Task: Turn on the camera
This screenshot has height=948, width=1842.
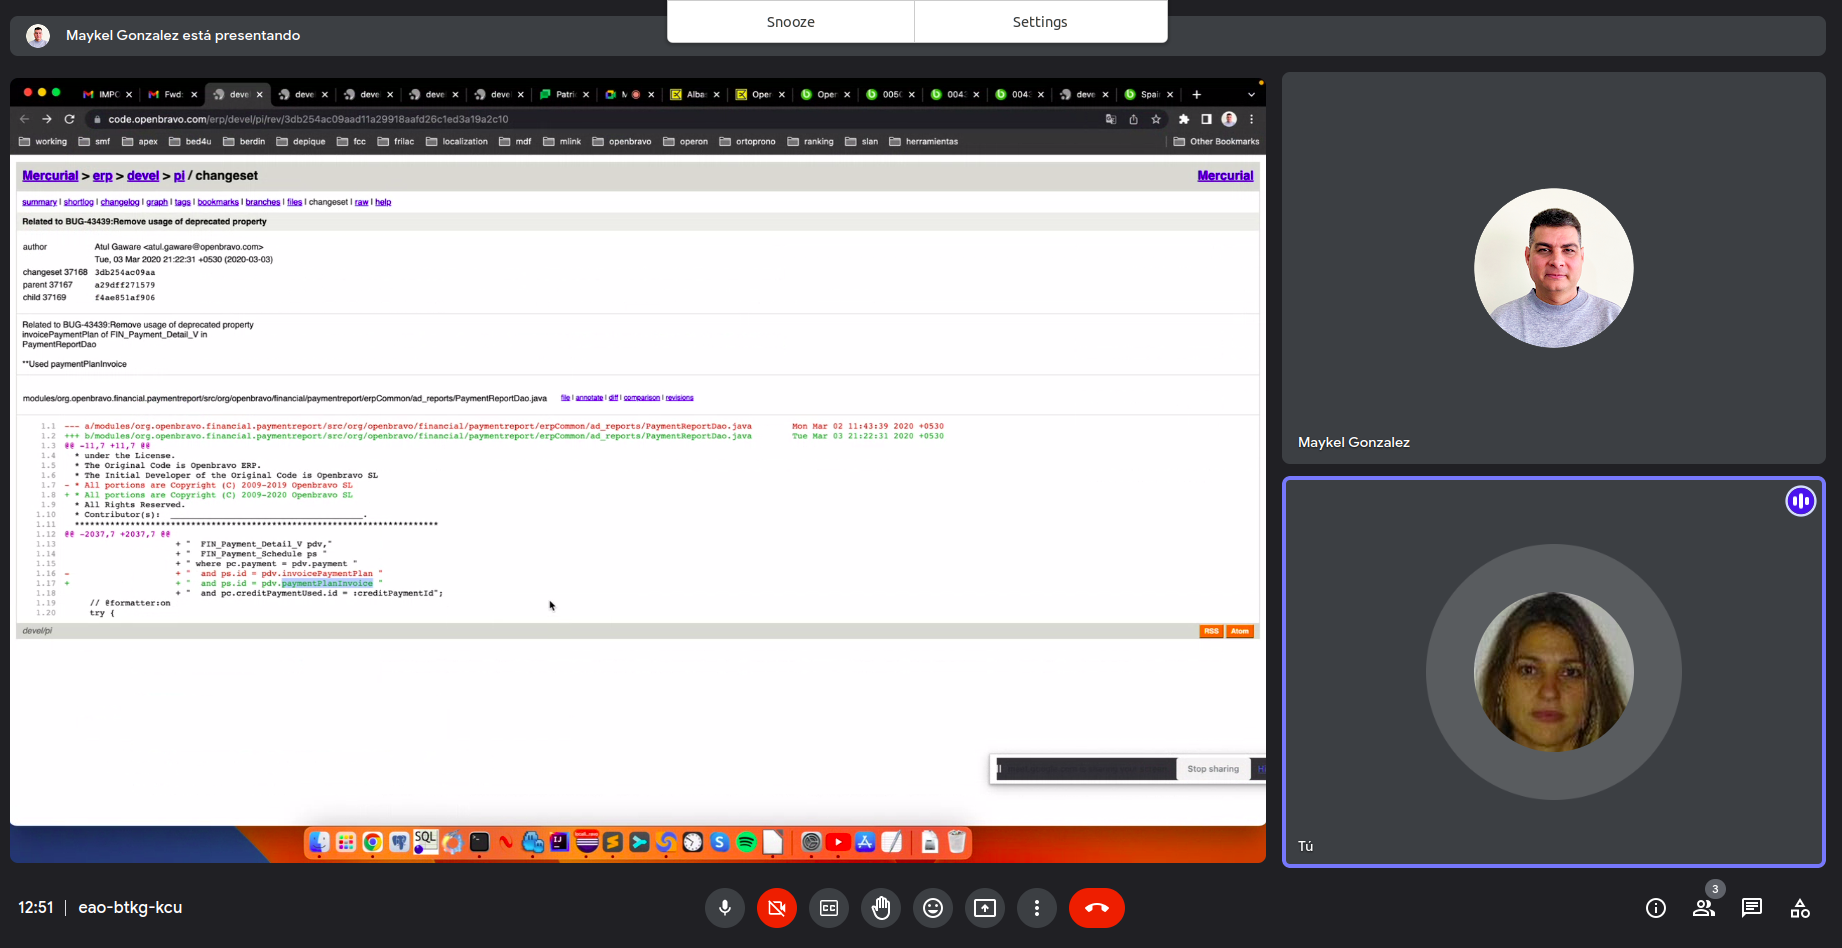Action: 777,908
